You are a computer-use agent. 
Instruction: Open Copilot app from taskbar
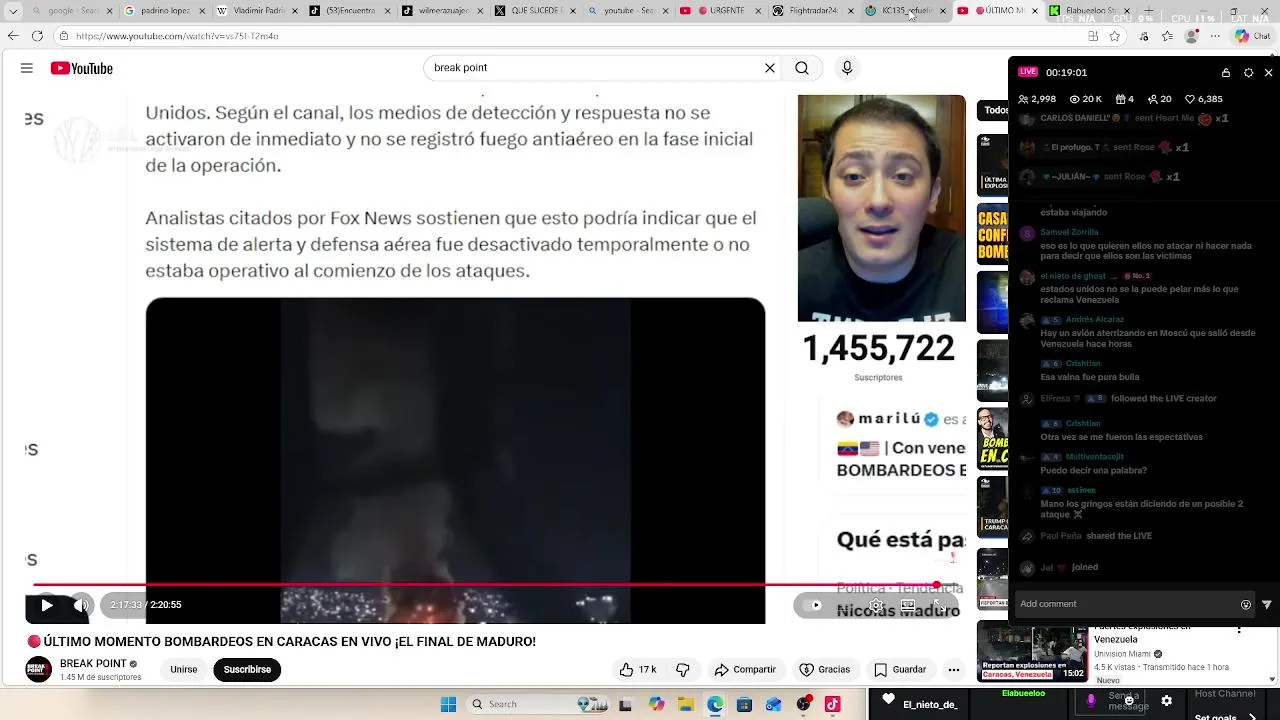[656, 704]
